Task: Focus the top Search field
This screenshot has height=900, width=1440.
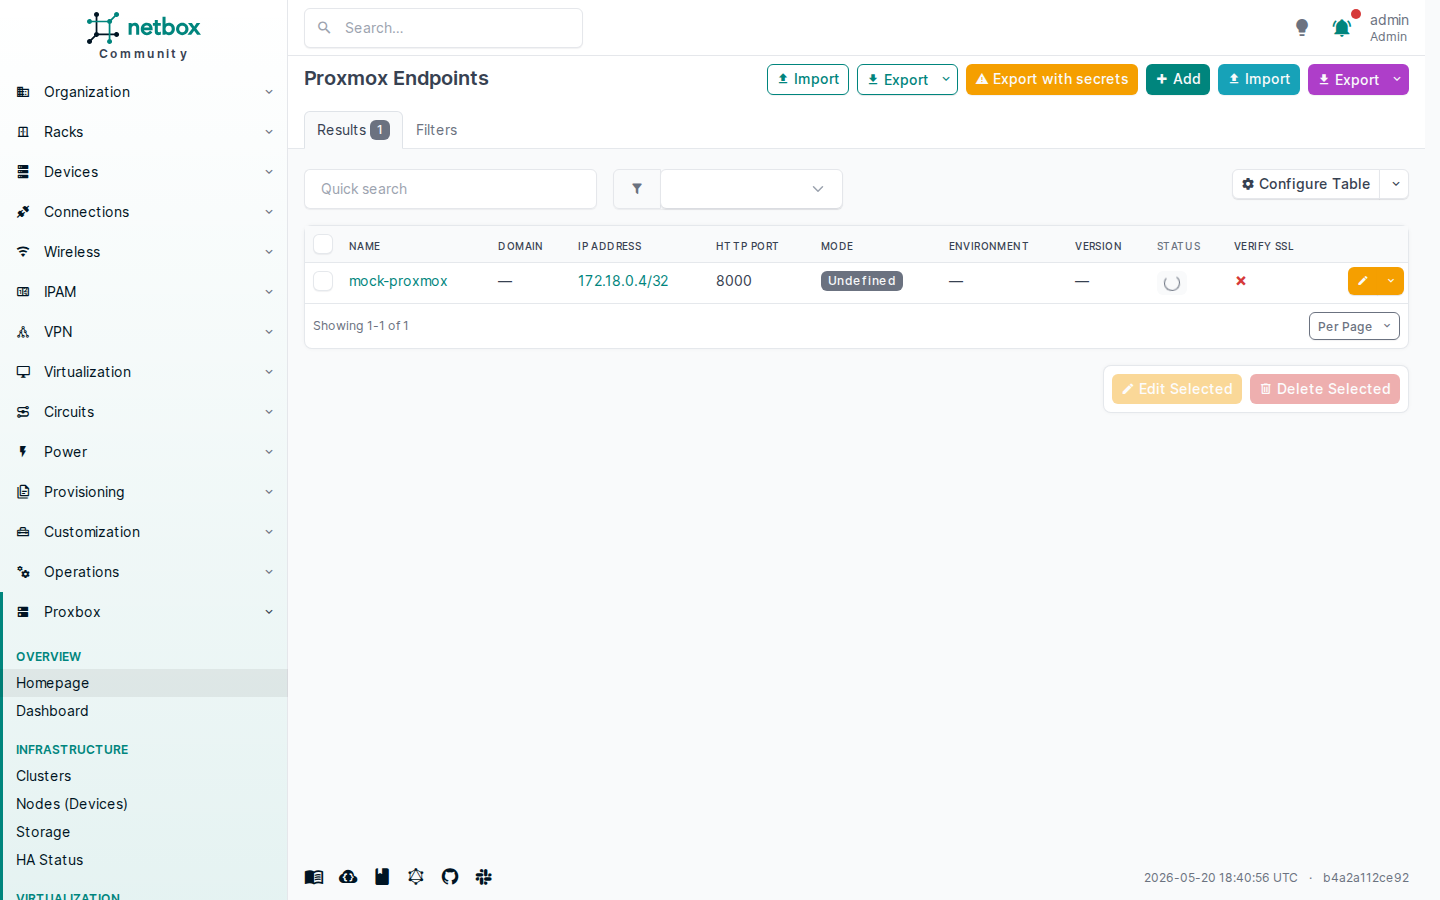Action: click(443, 28)
